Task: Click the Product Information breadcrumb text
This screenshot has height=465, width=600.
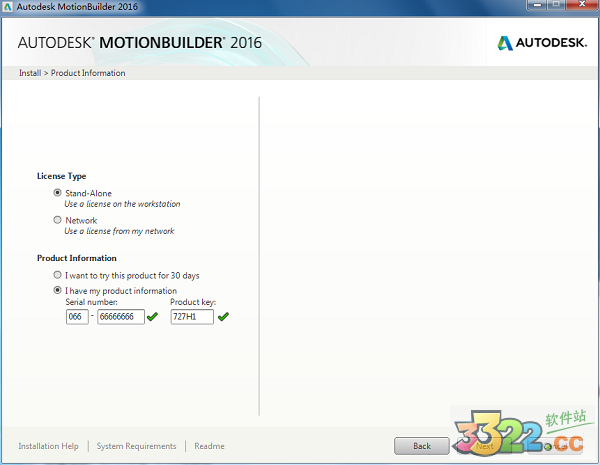Action: (x=88, y=73)
